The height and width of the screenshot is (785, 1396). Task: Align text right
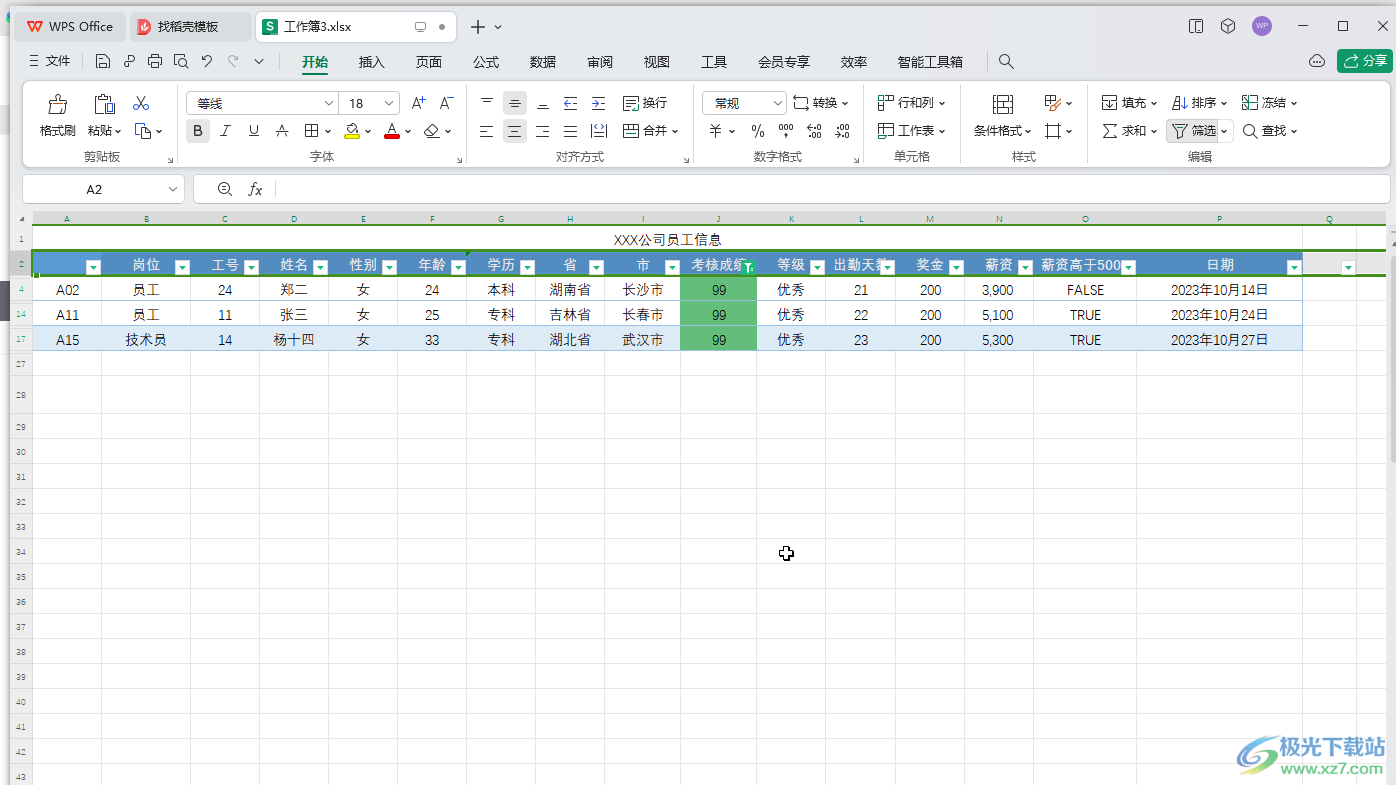point(543,131)
